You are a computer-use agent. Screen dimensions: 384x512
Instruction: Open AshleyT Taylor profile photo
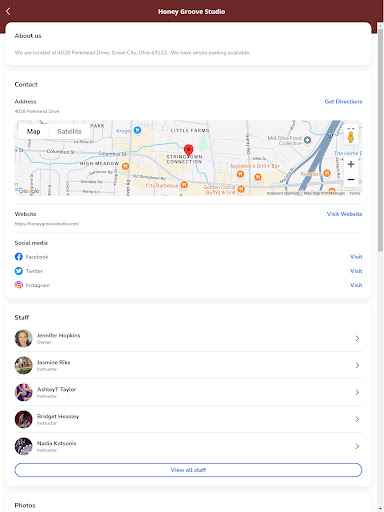(x=23, y=392)
